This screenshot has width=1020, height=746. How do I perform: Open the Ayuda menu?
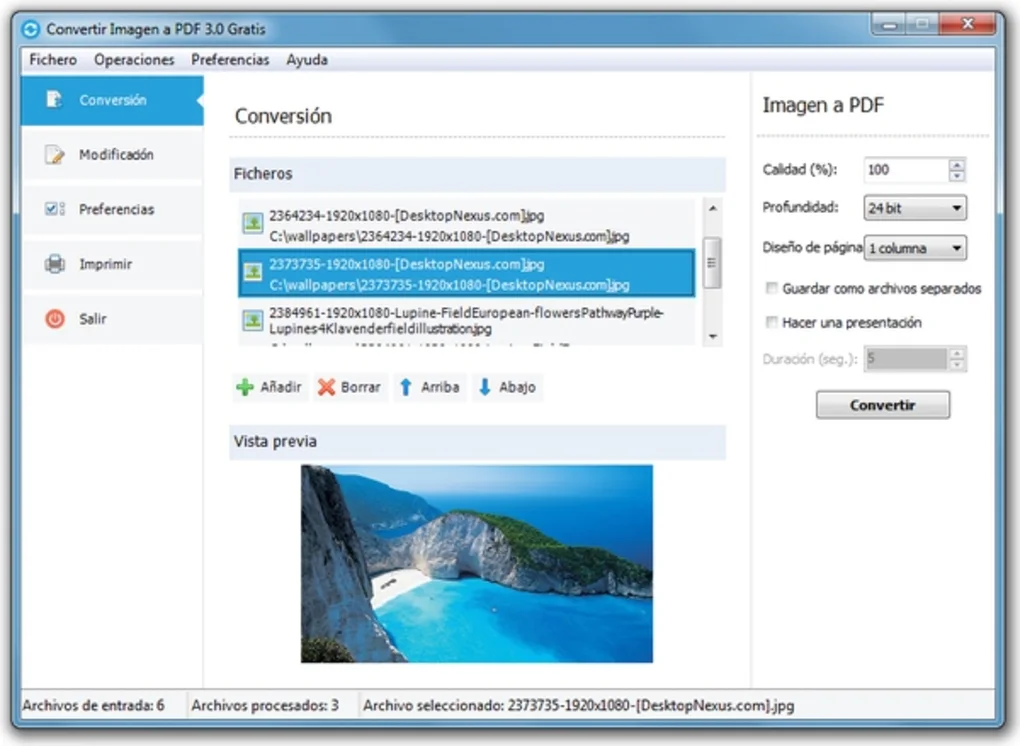click(x=306, y=60)
